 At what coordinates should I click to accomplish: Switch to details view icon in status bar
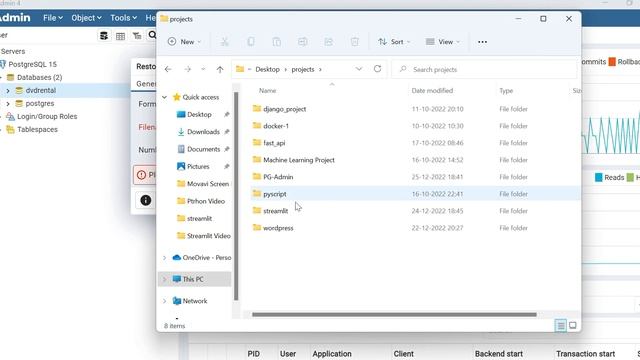tap(561, 325)
